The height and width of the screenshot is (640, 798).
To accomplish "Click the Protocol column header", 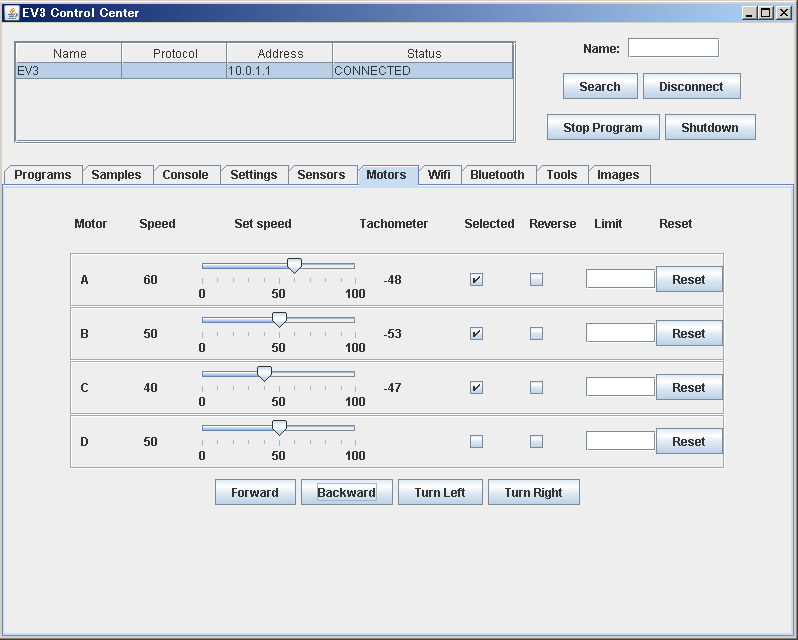I will [175, 53].
